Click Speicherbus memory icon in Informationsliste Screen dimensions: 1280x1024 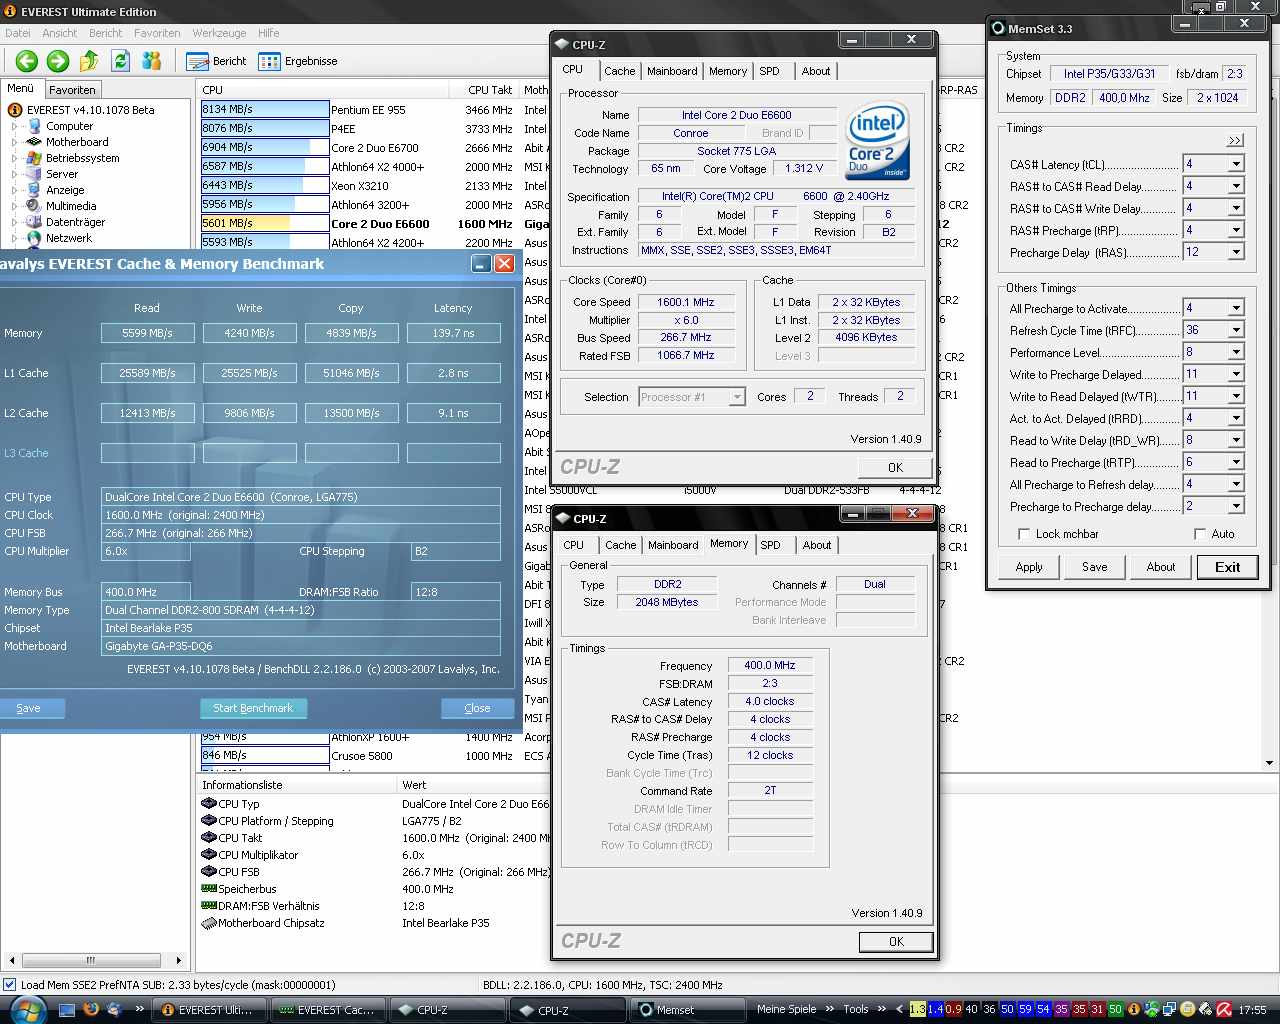tap(209, 888)
